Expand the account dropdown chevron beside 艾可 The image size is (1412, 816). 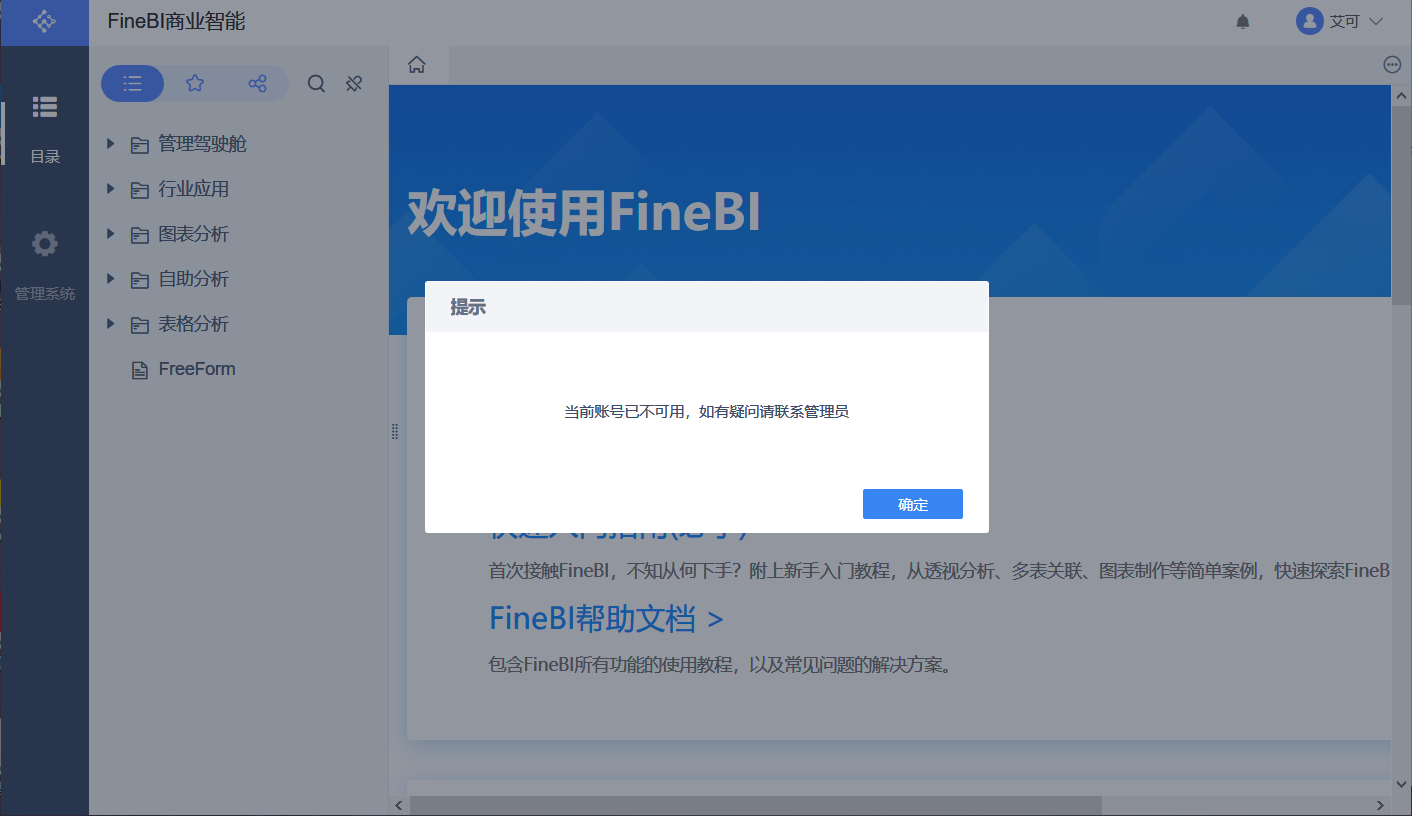pos(1375,21)
